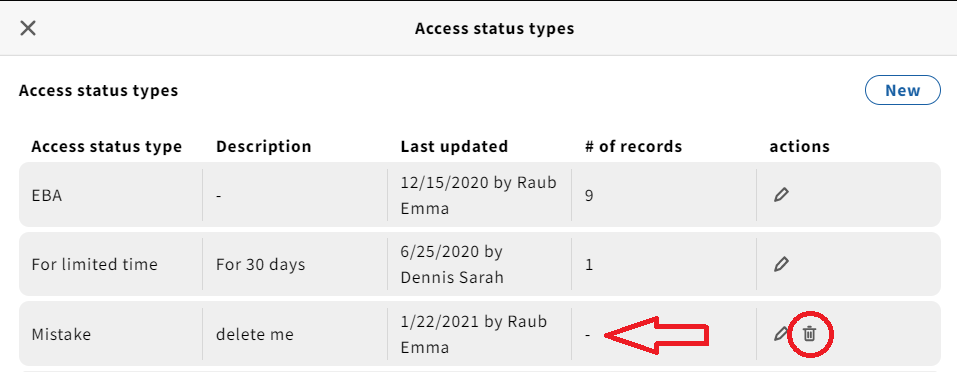The height and width of the screenshot is (372, 957).
Task: Select the Mistake row name
Action: pos(61,334)
